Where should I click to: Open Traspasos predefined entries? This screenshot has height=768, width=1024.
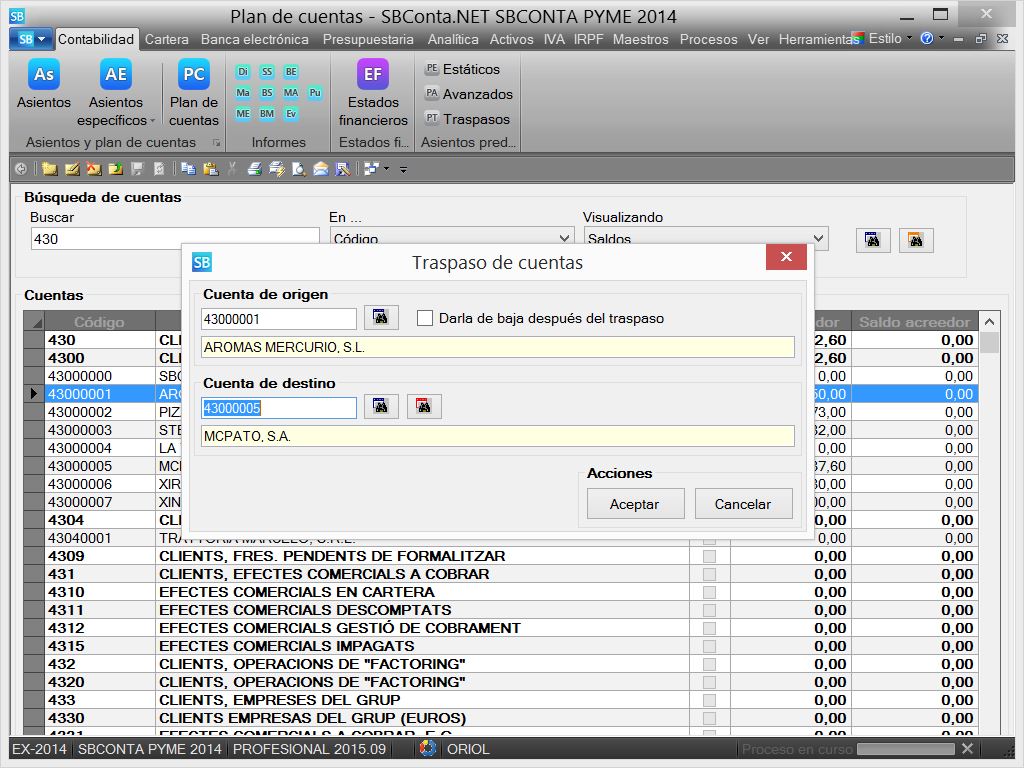coord(467,119)
